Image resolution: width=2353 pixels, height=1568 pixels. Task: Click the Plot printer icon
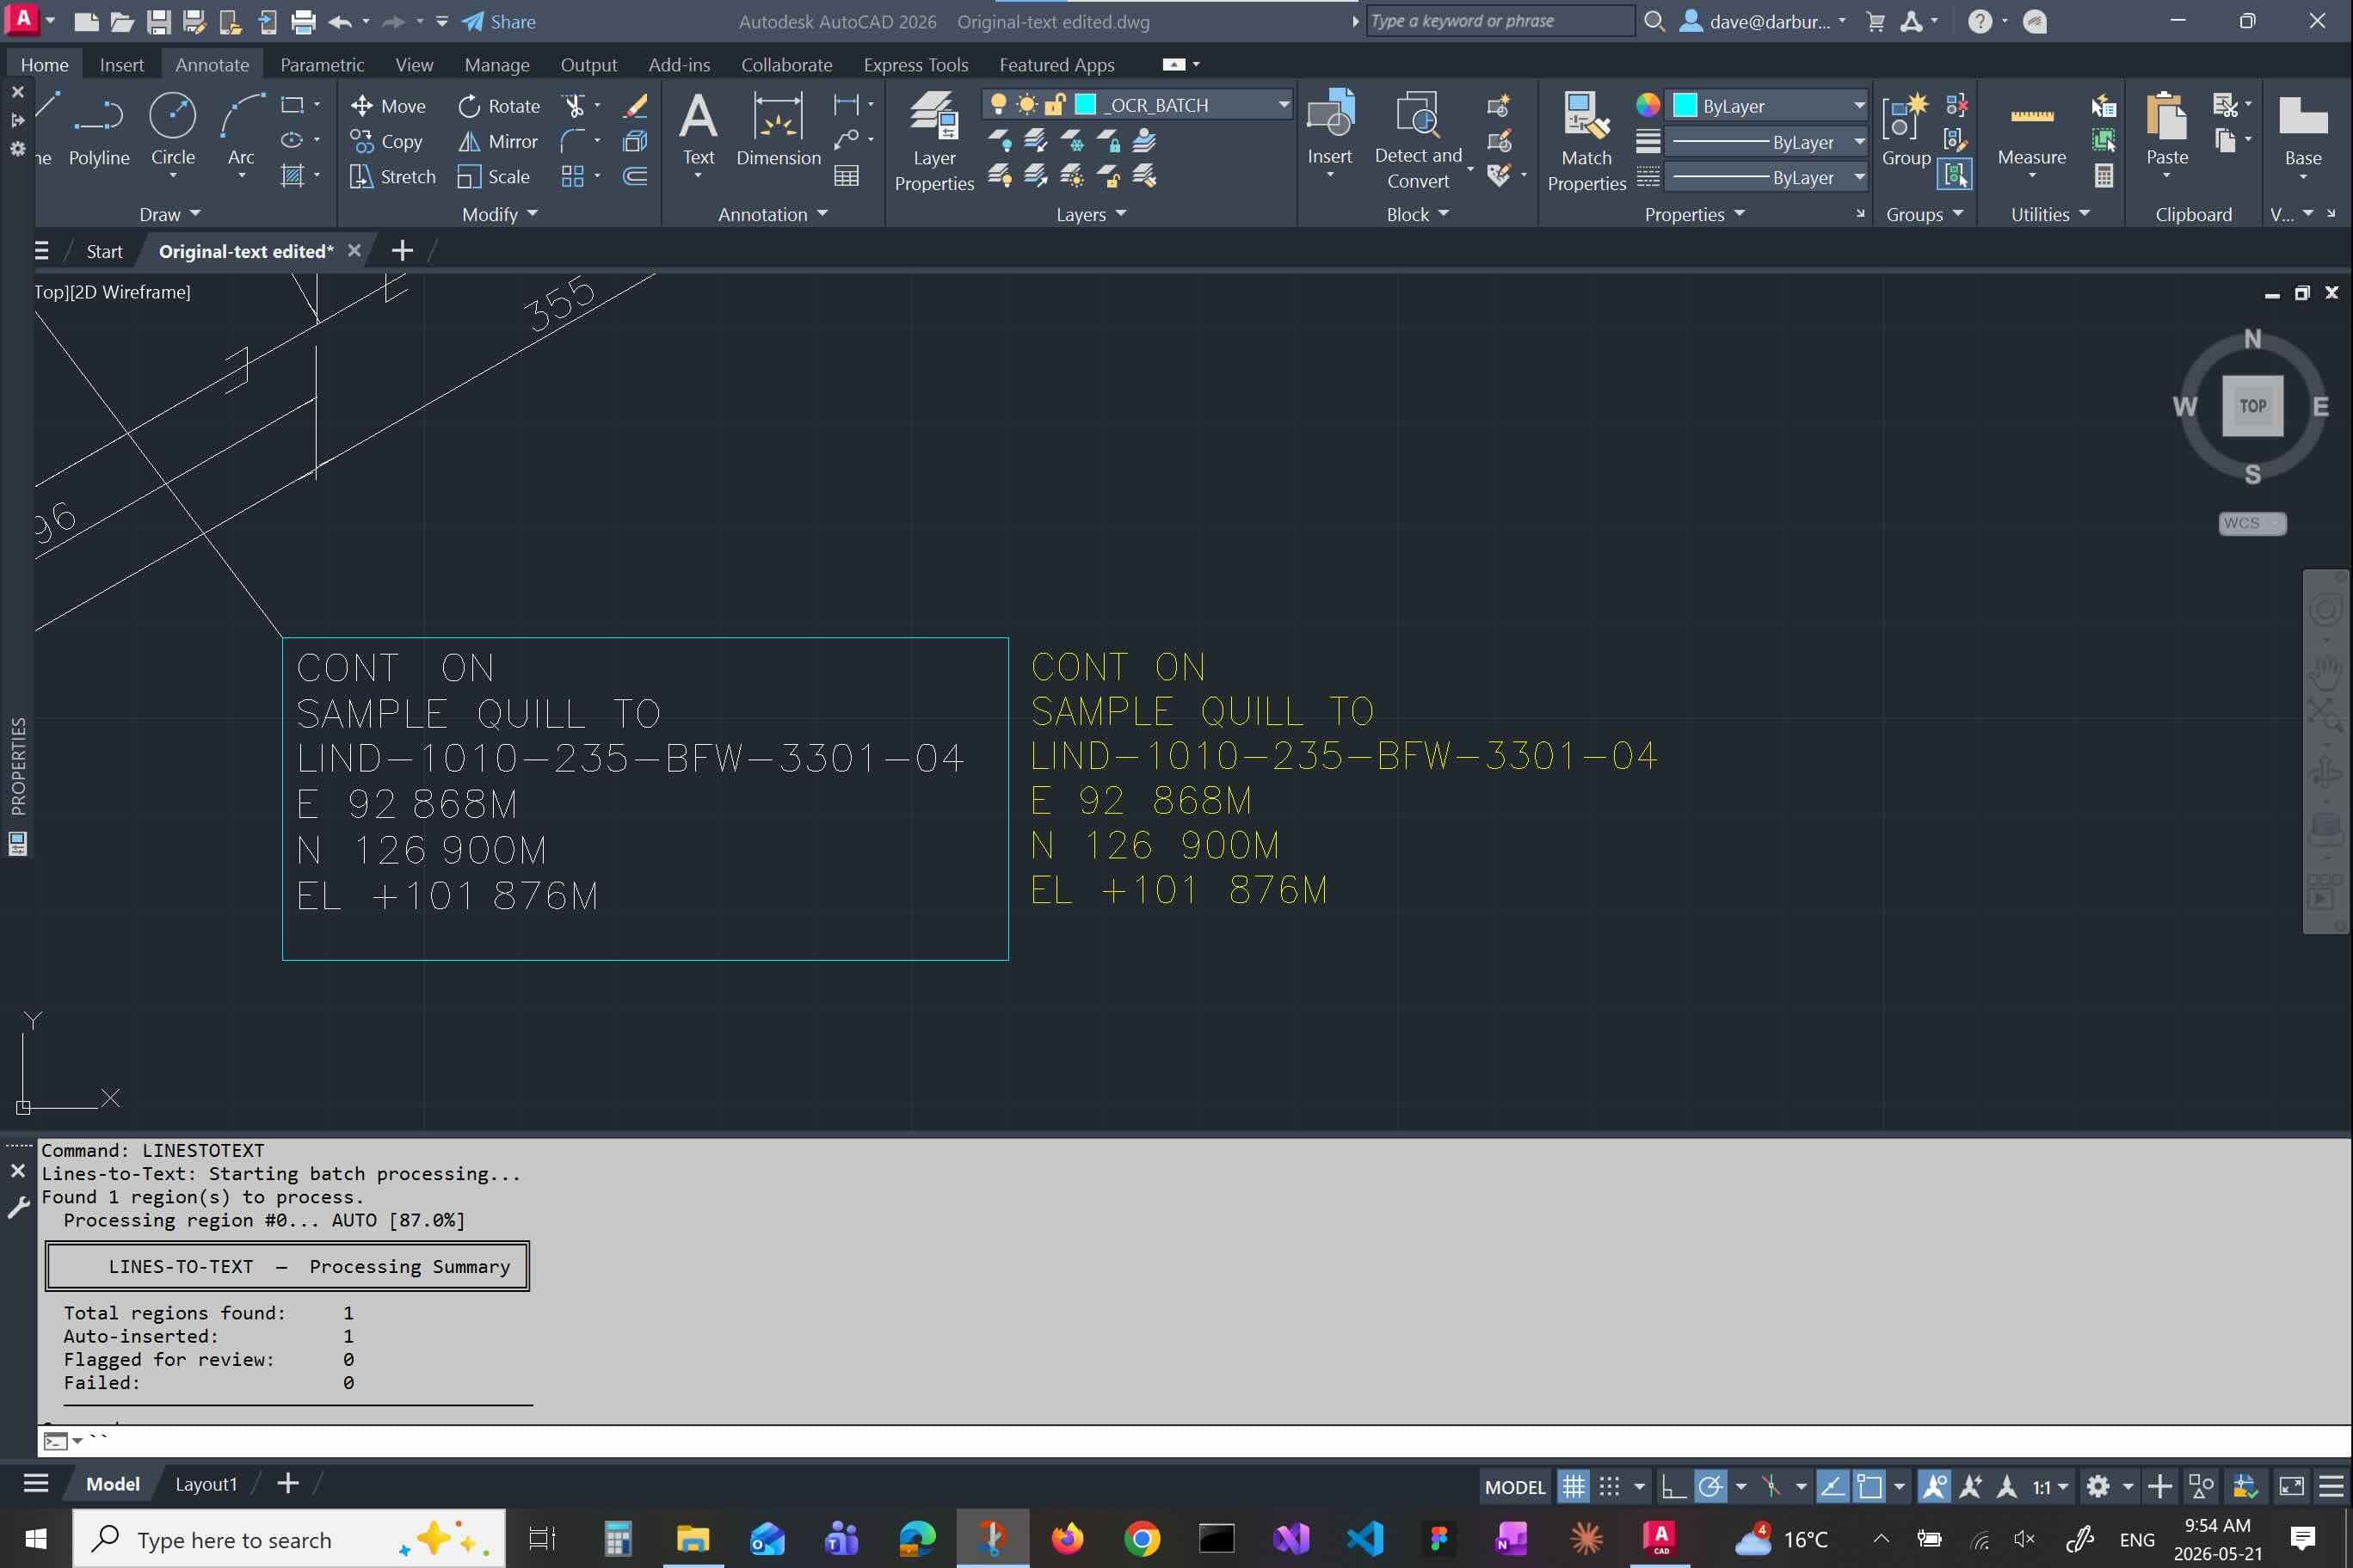coord(303,21)
